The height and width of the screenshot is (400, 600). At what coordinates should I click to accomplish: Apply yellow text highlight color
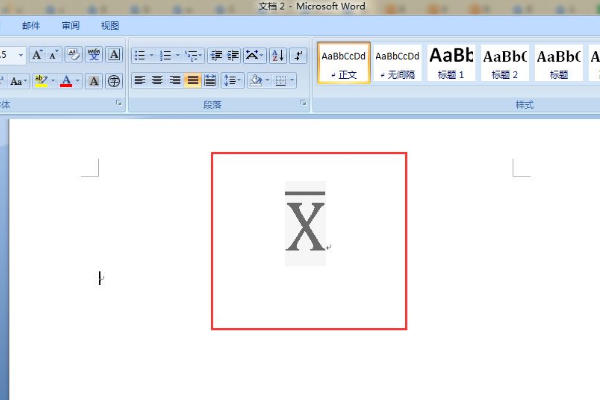41,81
